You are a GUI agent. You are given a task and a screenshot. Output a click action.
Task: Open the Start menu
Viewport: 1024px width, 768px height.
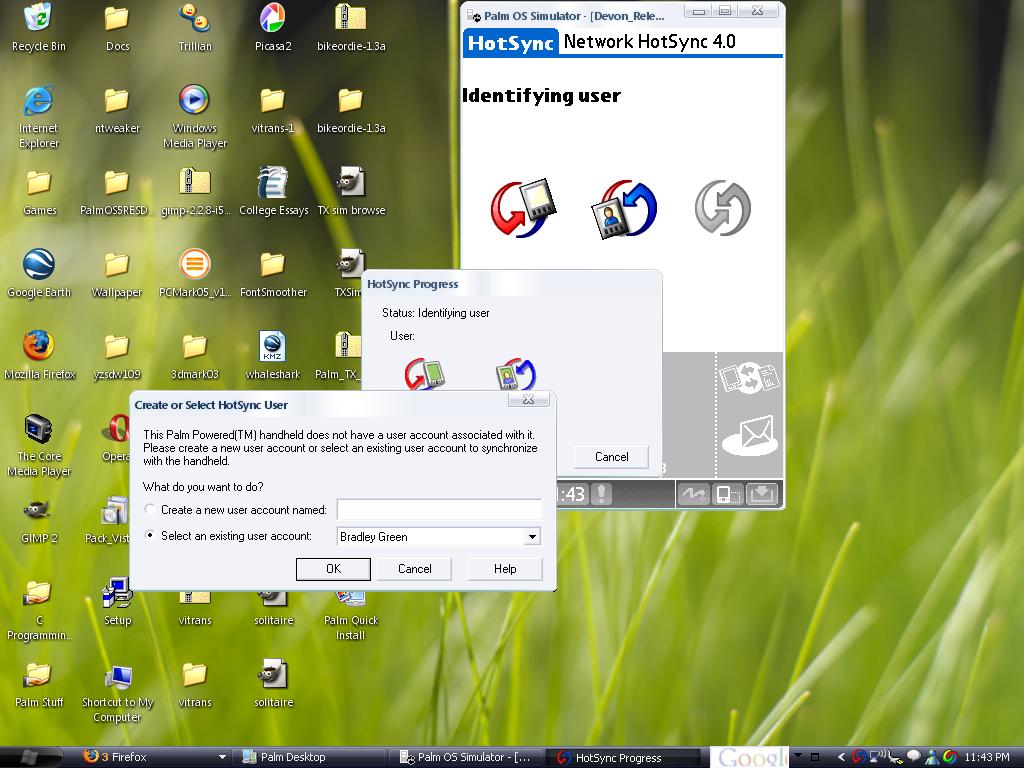coord(30,757)
